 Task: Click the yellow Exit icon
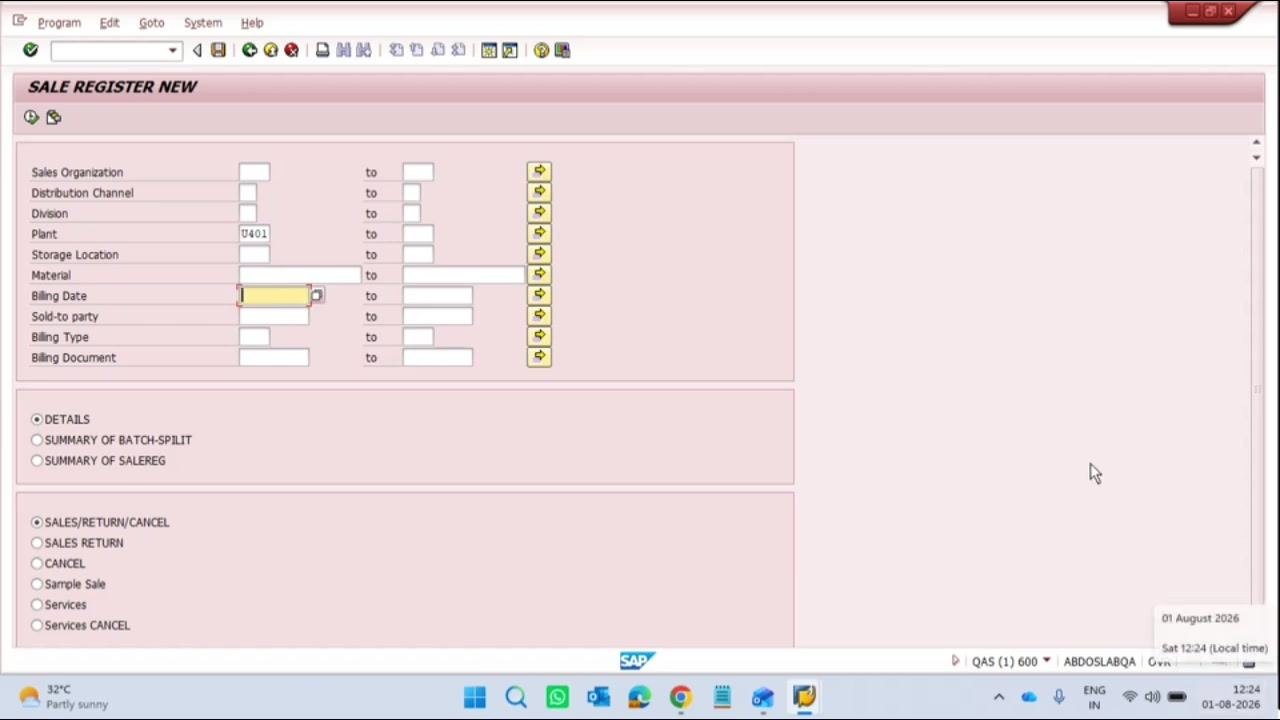(270, 50)
